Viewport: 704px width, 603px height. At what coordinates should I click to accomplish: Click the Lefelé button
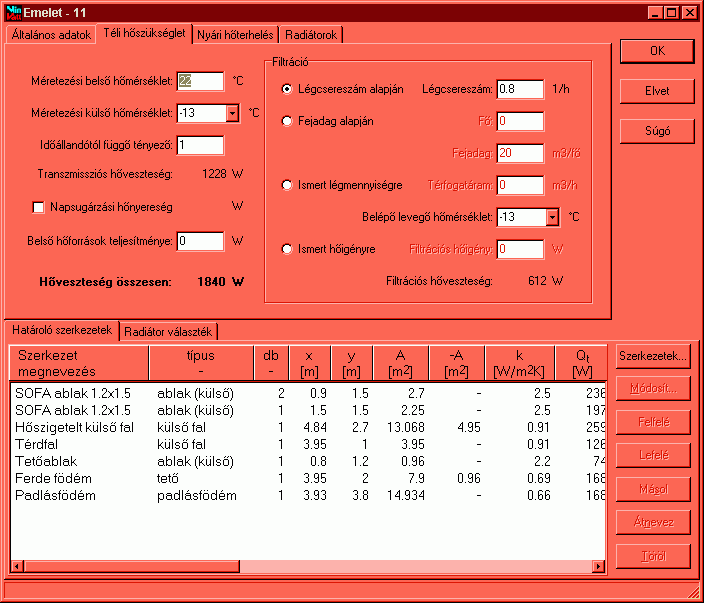(653, 455)
